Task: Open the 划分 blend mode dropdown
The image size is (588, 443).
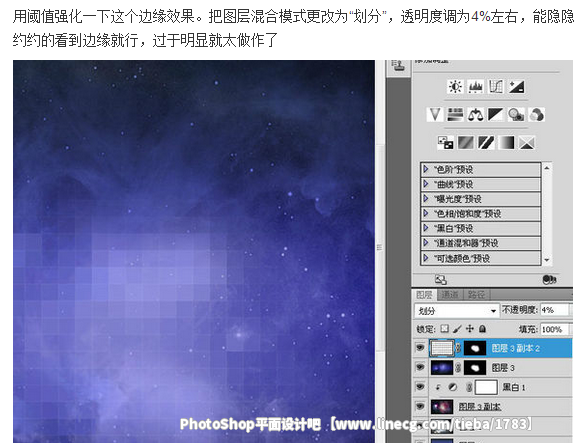Action: [457, 311]
